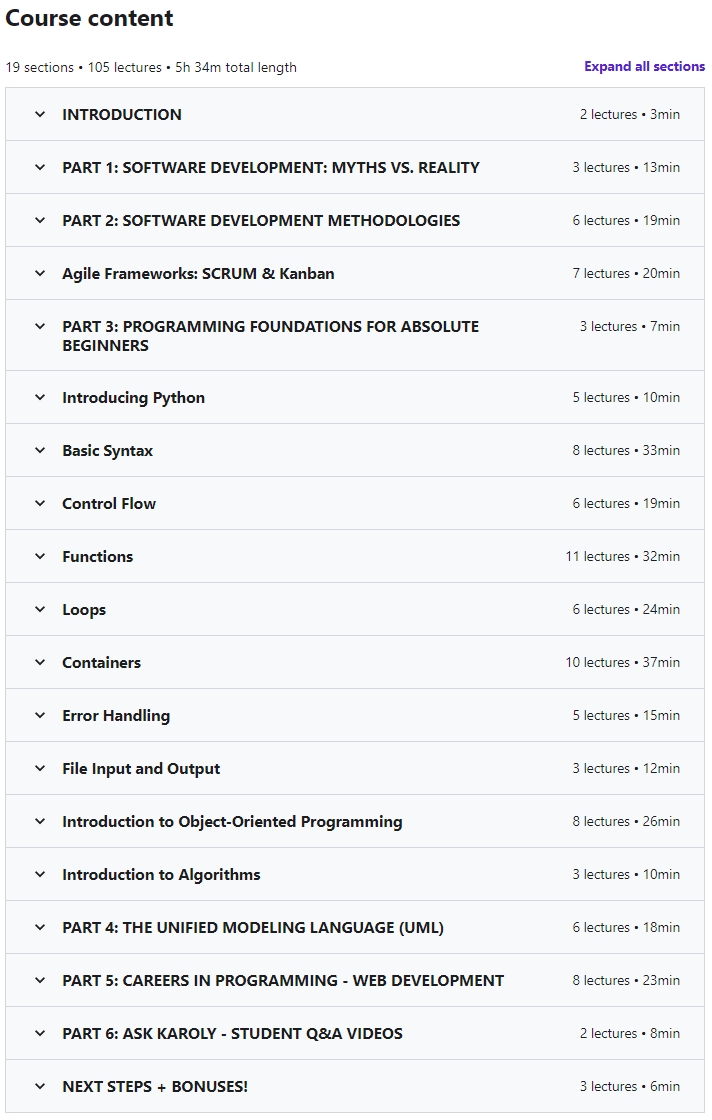
Task: Expand the INTRODUCTION section chevron
Action: (40, 114)
